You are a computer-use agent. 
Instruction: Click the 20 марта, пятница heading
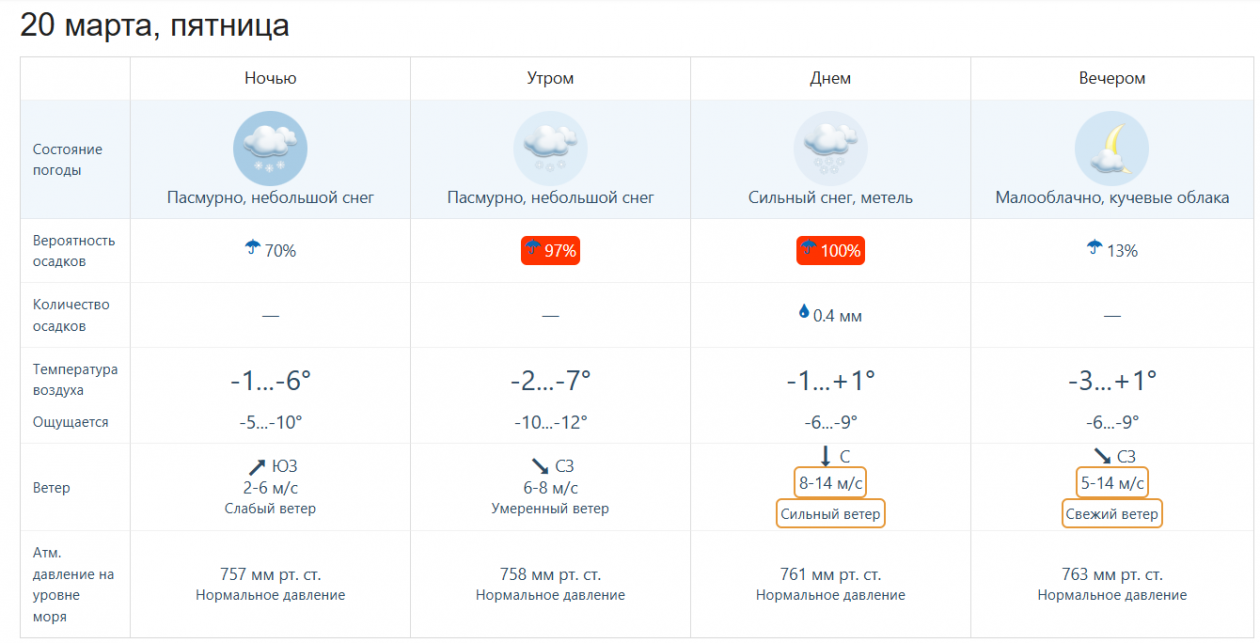[x=155, y=25]
